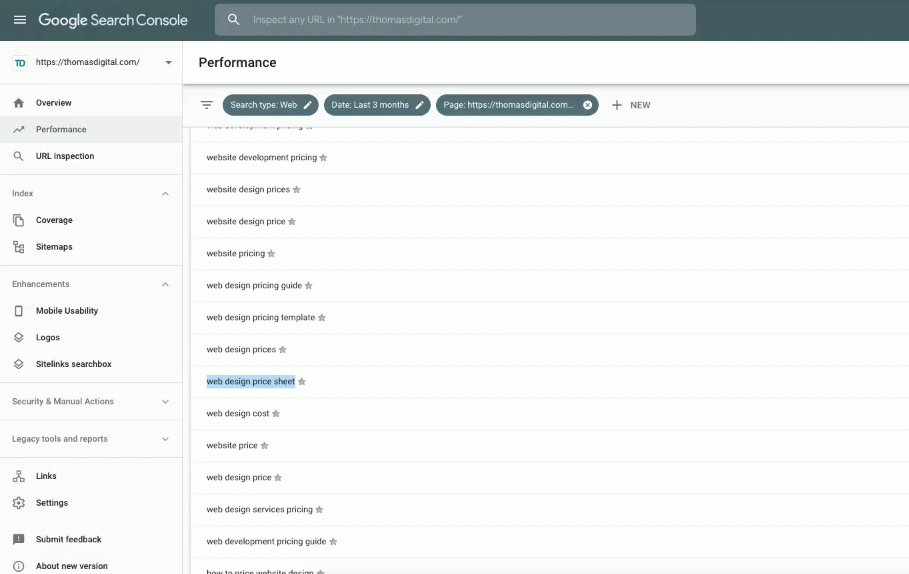Open Submit feedback link
This screenshot has width=909, height=574.
[x=68, y=540]
